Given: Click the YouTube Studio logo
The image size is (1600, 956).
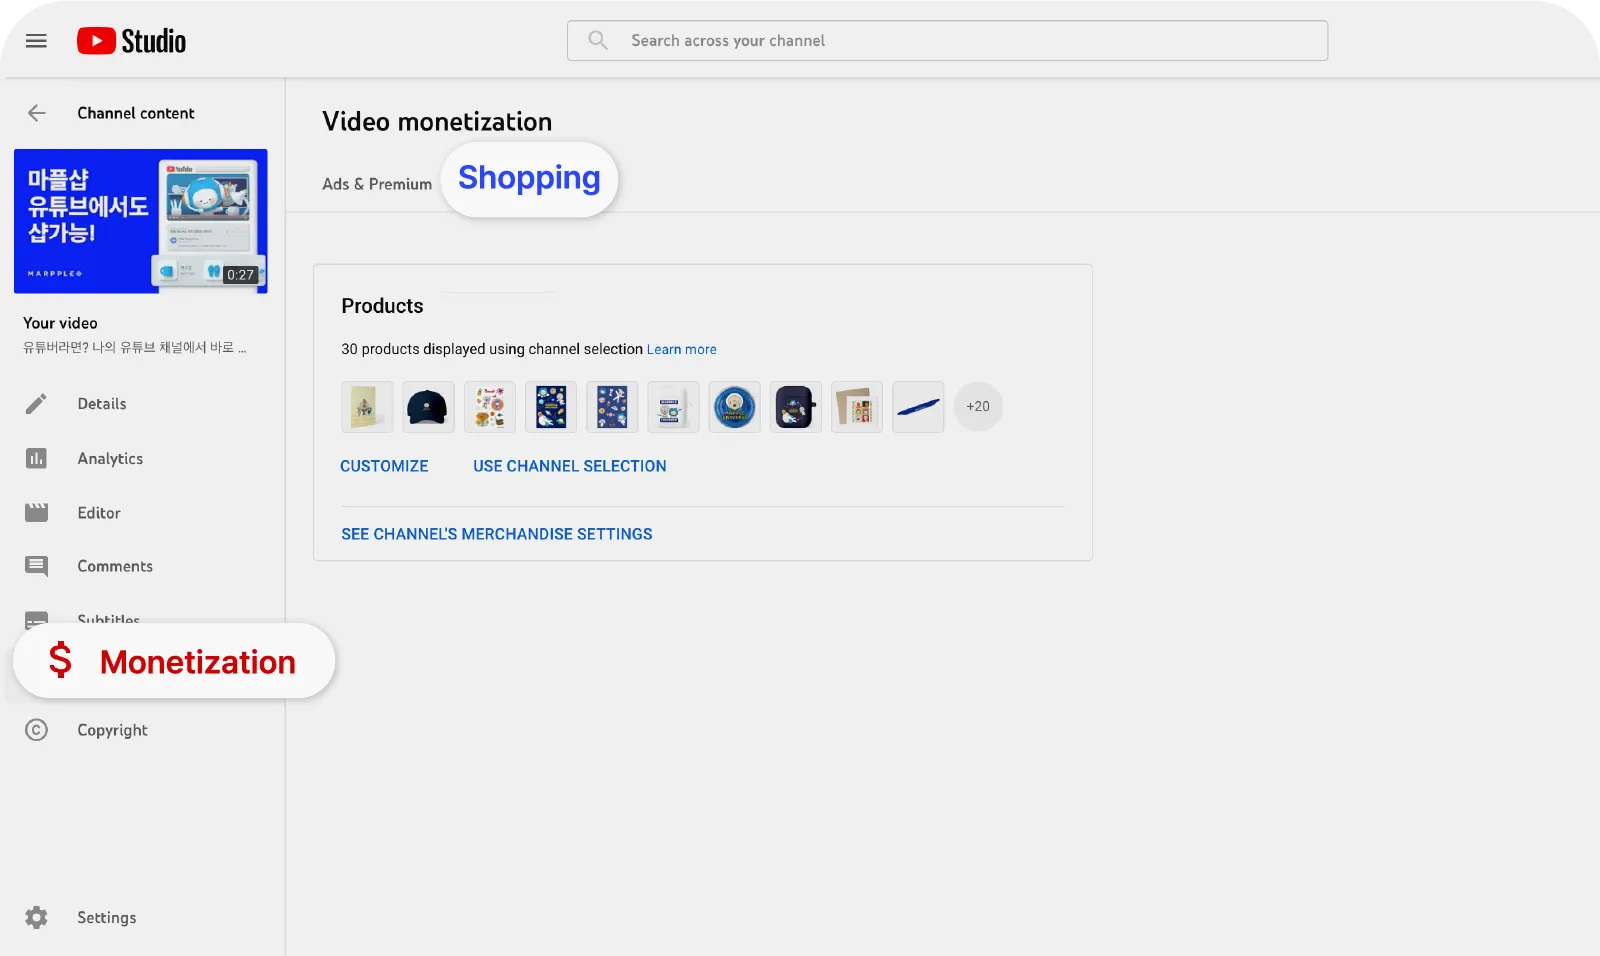Looking at the screenshot, I should tap(131, 41).
